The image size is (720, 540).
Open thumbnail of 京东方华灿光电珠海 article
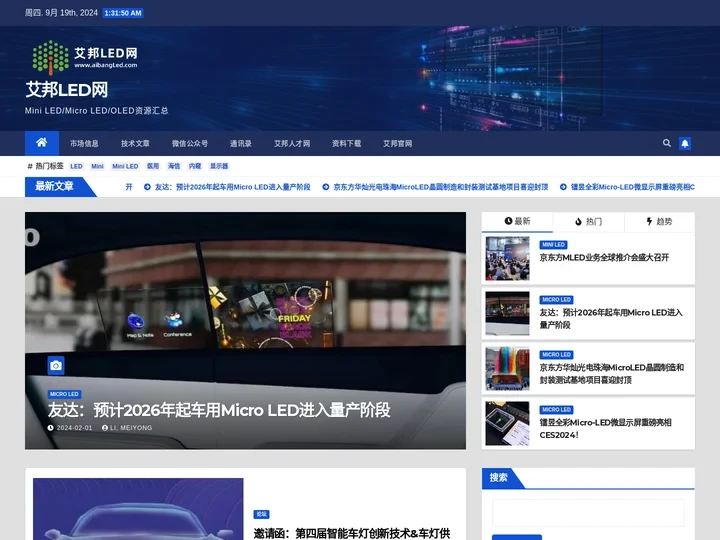(x=507, y=369)
